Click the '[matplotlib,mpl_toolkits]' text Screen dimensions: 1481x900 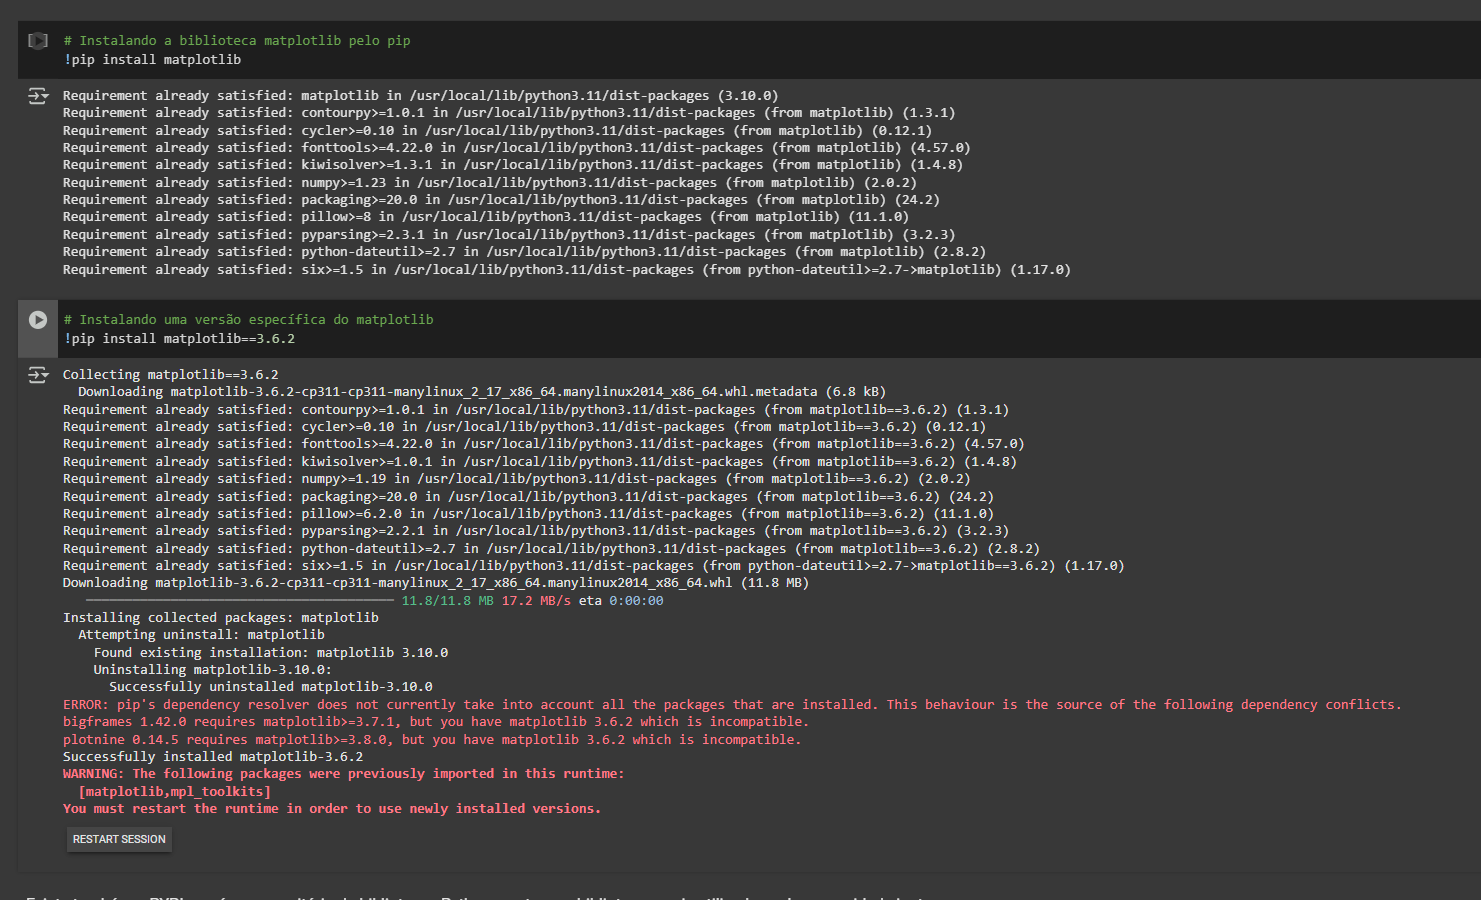click(x=175, y=792)
